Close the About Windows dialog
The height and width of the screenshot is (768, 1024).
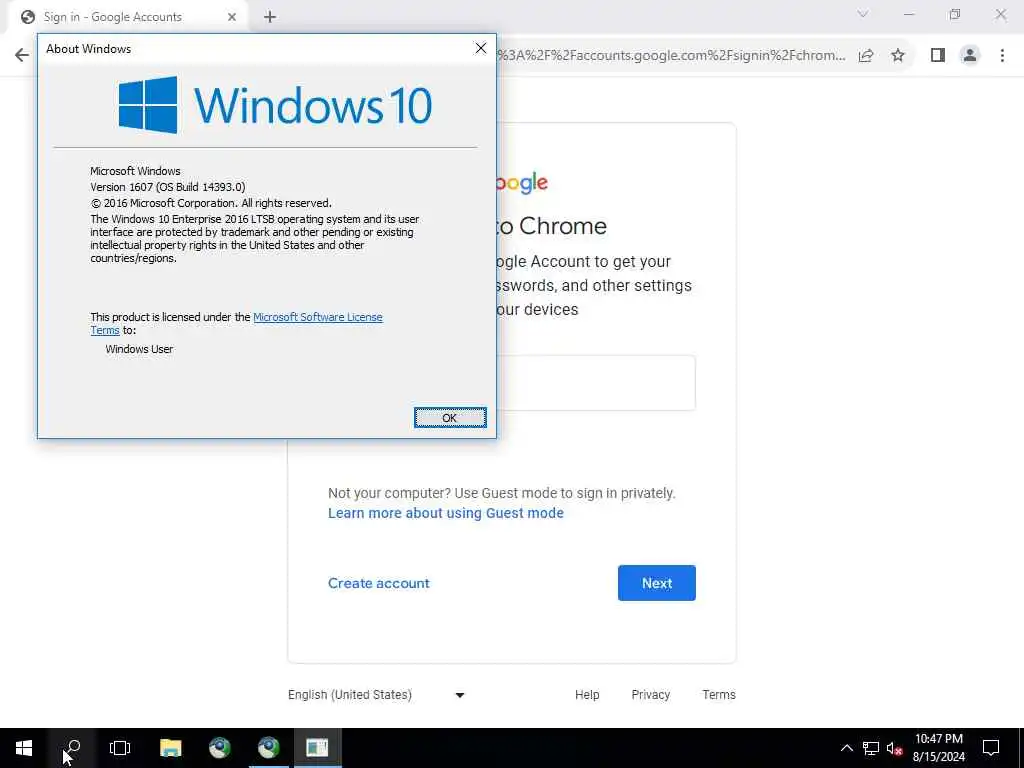click(x=481, y=48)
